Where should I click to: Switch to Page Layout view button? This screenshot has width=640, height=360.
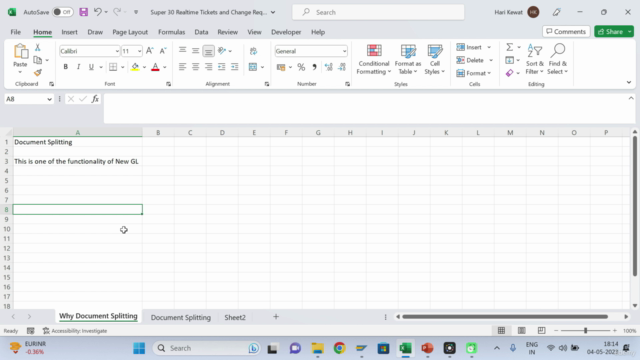point(521,330)
